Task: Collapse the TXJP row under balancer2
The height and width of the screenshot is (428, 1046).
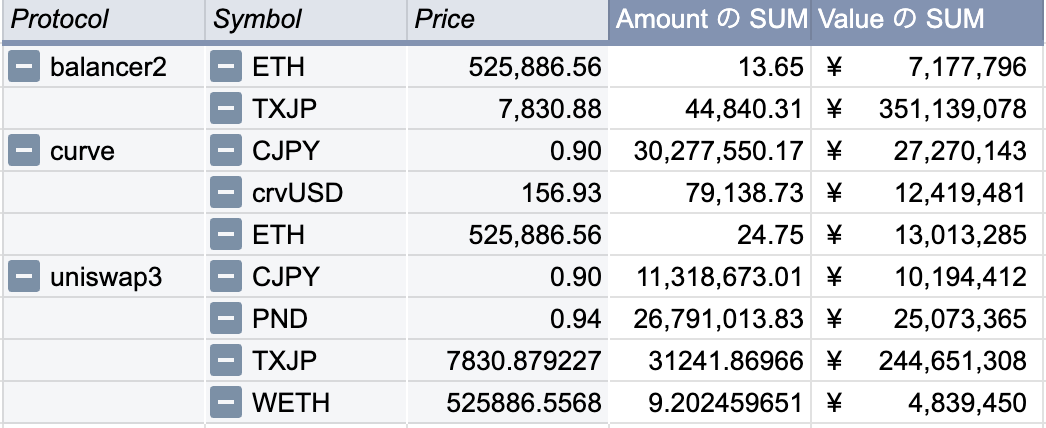Action: (227, 109)
